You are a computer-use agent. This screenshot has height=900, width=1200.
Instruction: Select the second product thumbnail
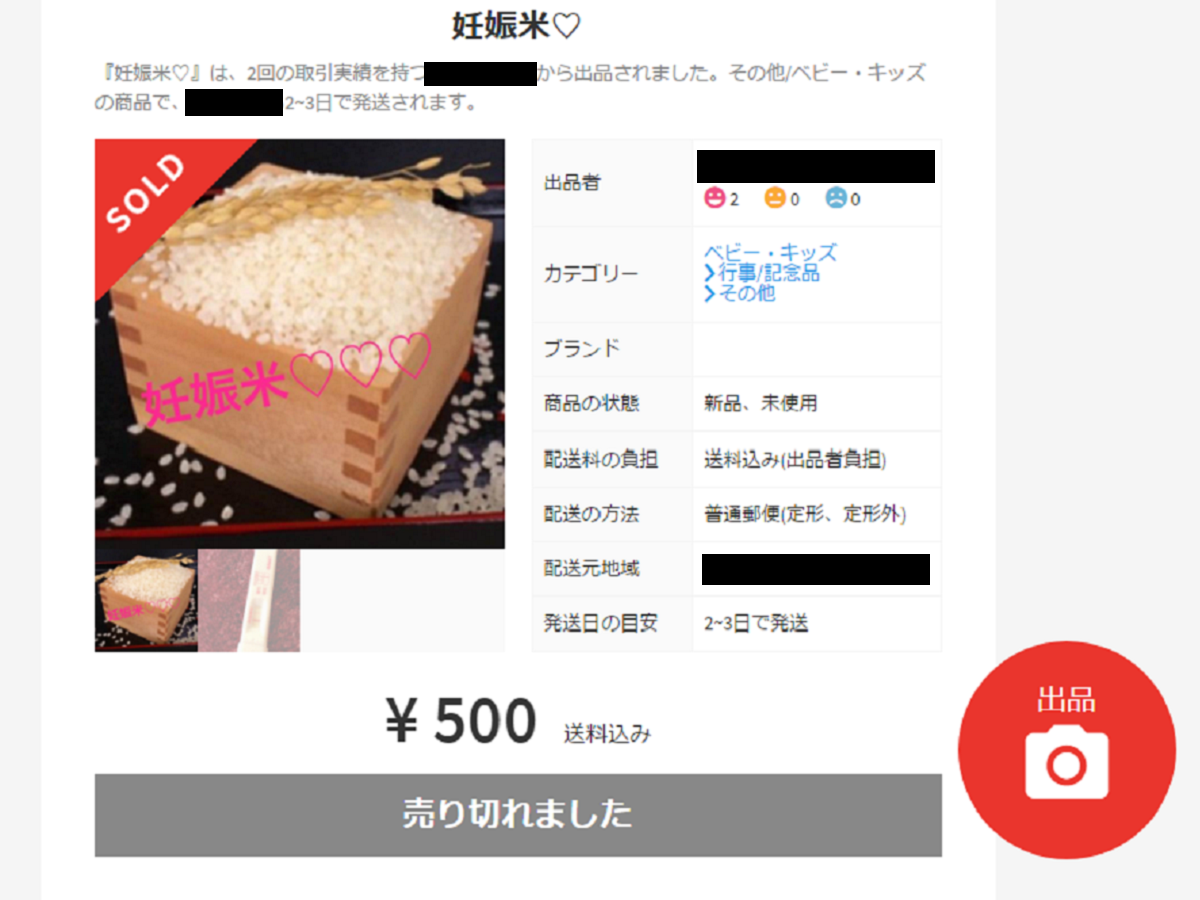coord(249,600)
